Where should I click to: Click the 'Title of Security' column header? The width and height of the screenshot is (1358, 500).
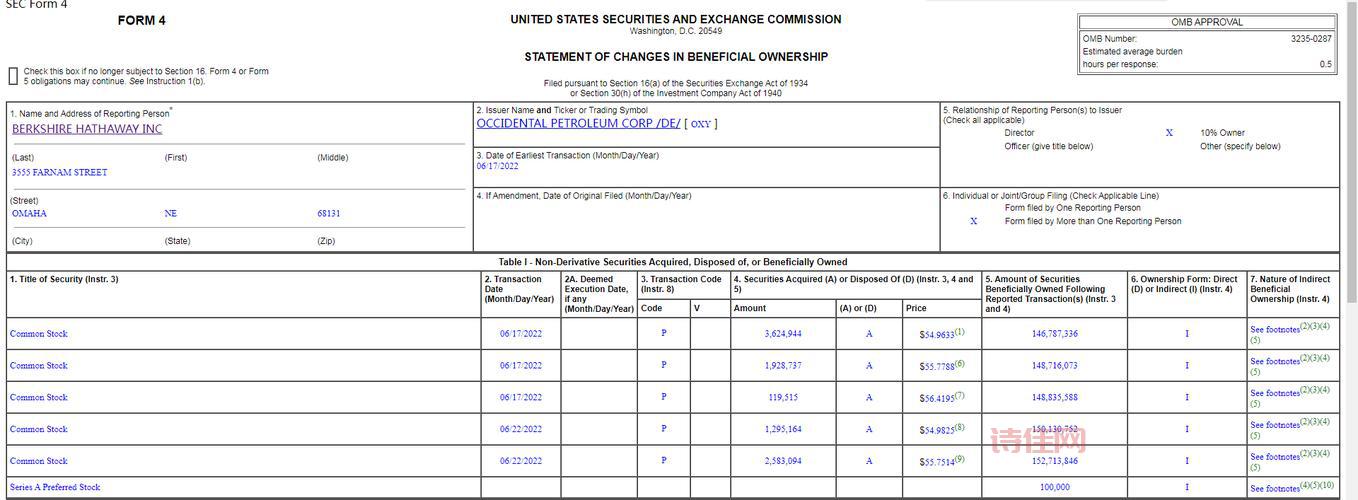(x=64, y=280)
